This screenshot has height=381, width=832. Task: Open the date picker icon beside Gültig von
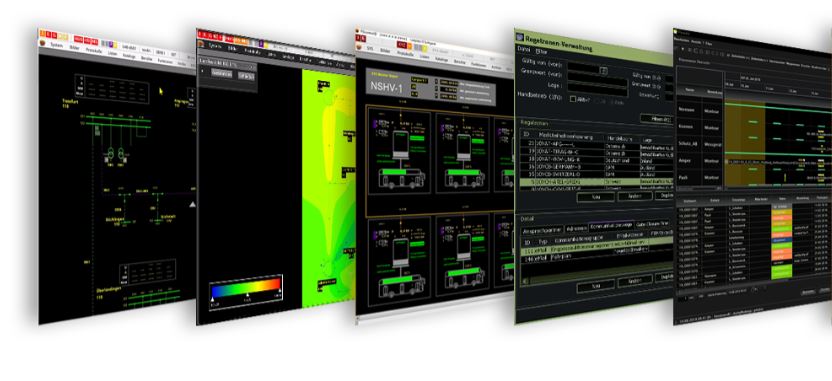(x=603, y=70)
